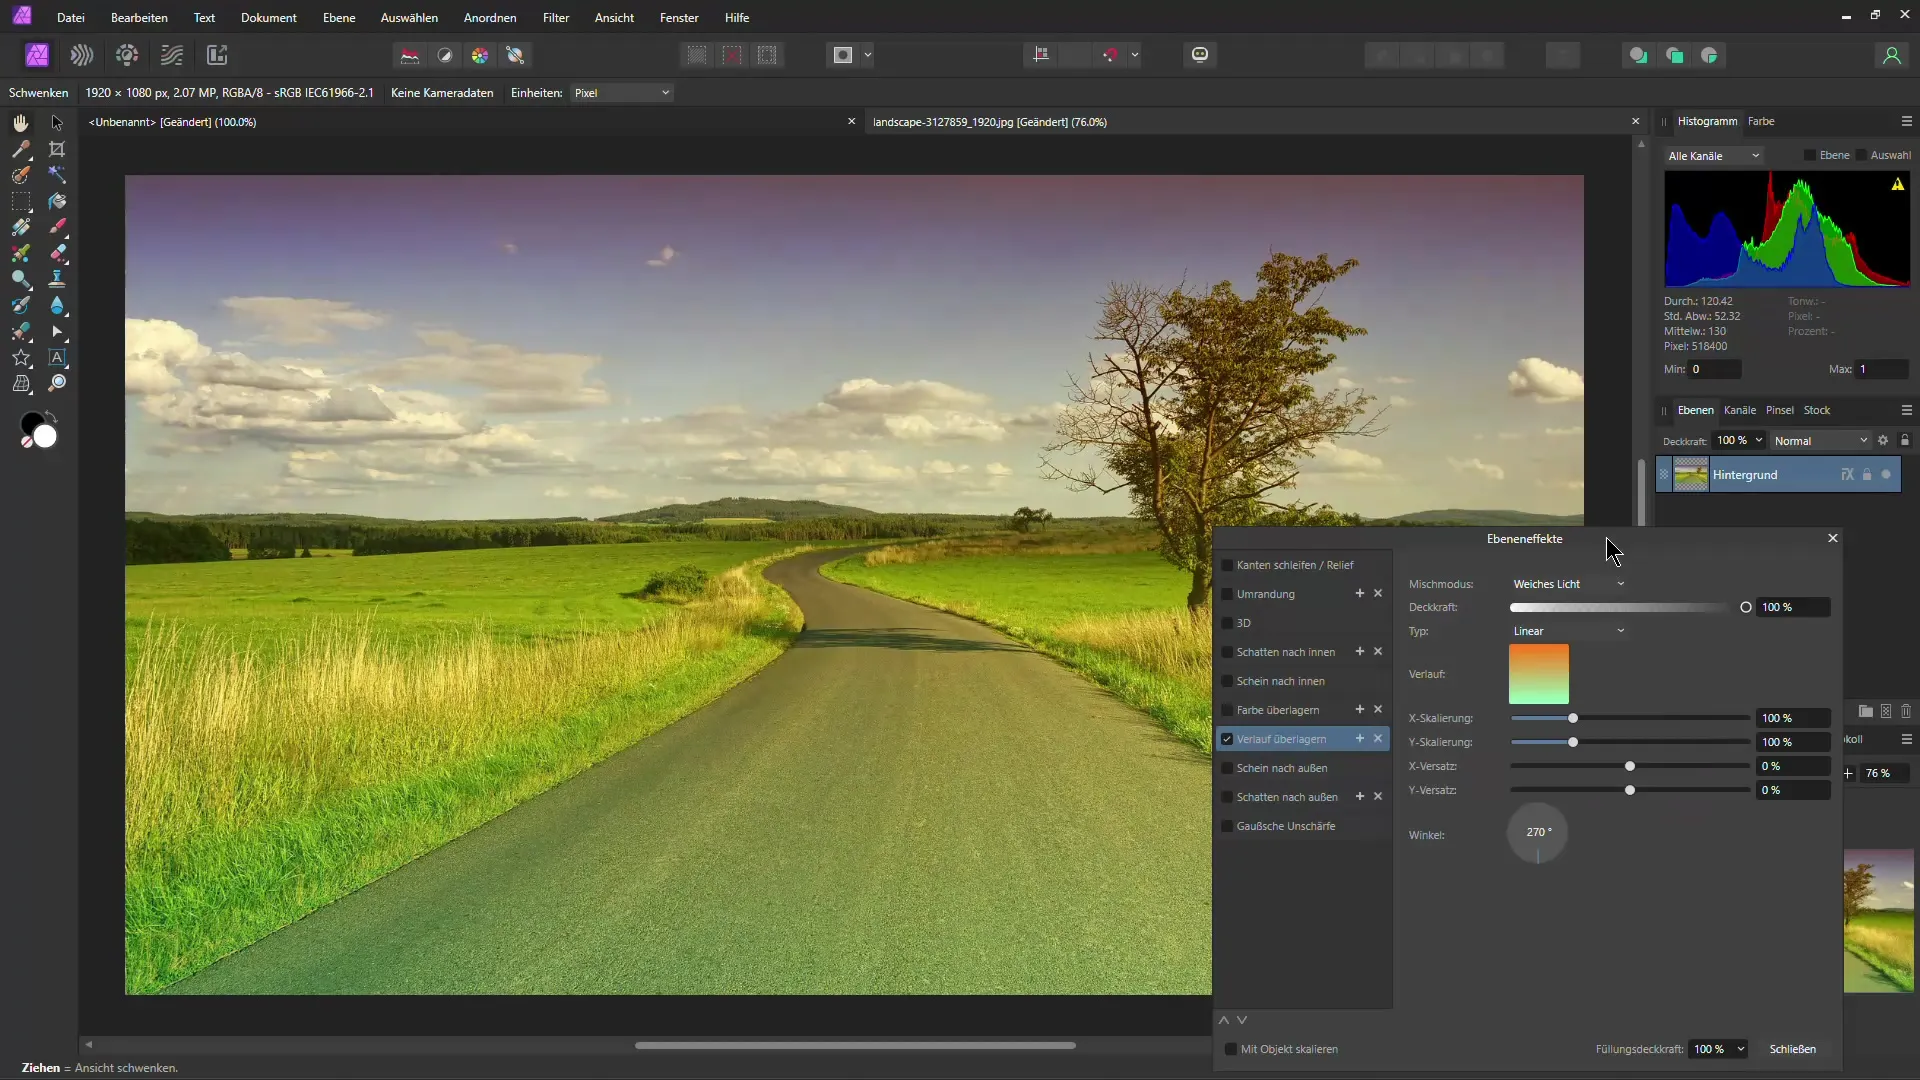Image resolution: width=1920 pixels, height=1080 pixels.
Task: Add another Verlauf überlagern effect instance
Action: (1359, 739)
